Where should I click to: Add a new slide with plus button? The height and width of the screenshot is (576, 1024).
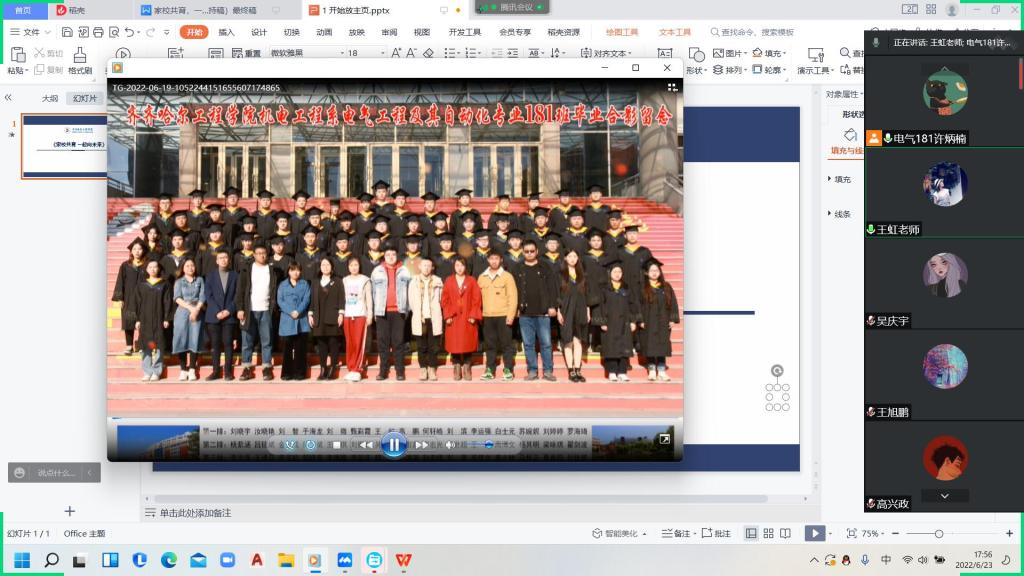[69, 511]
